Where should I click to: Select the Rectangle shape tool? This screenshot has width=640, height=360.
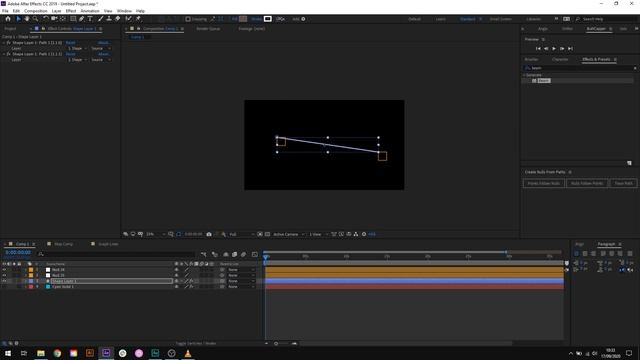tap(73, 19)
